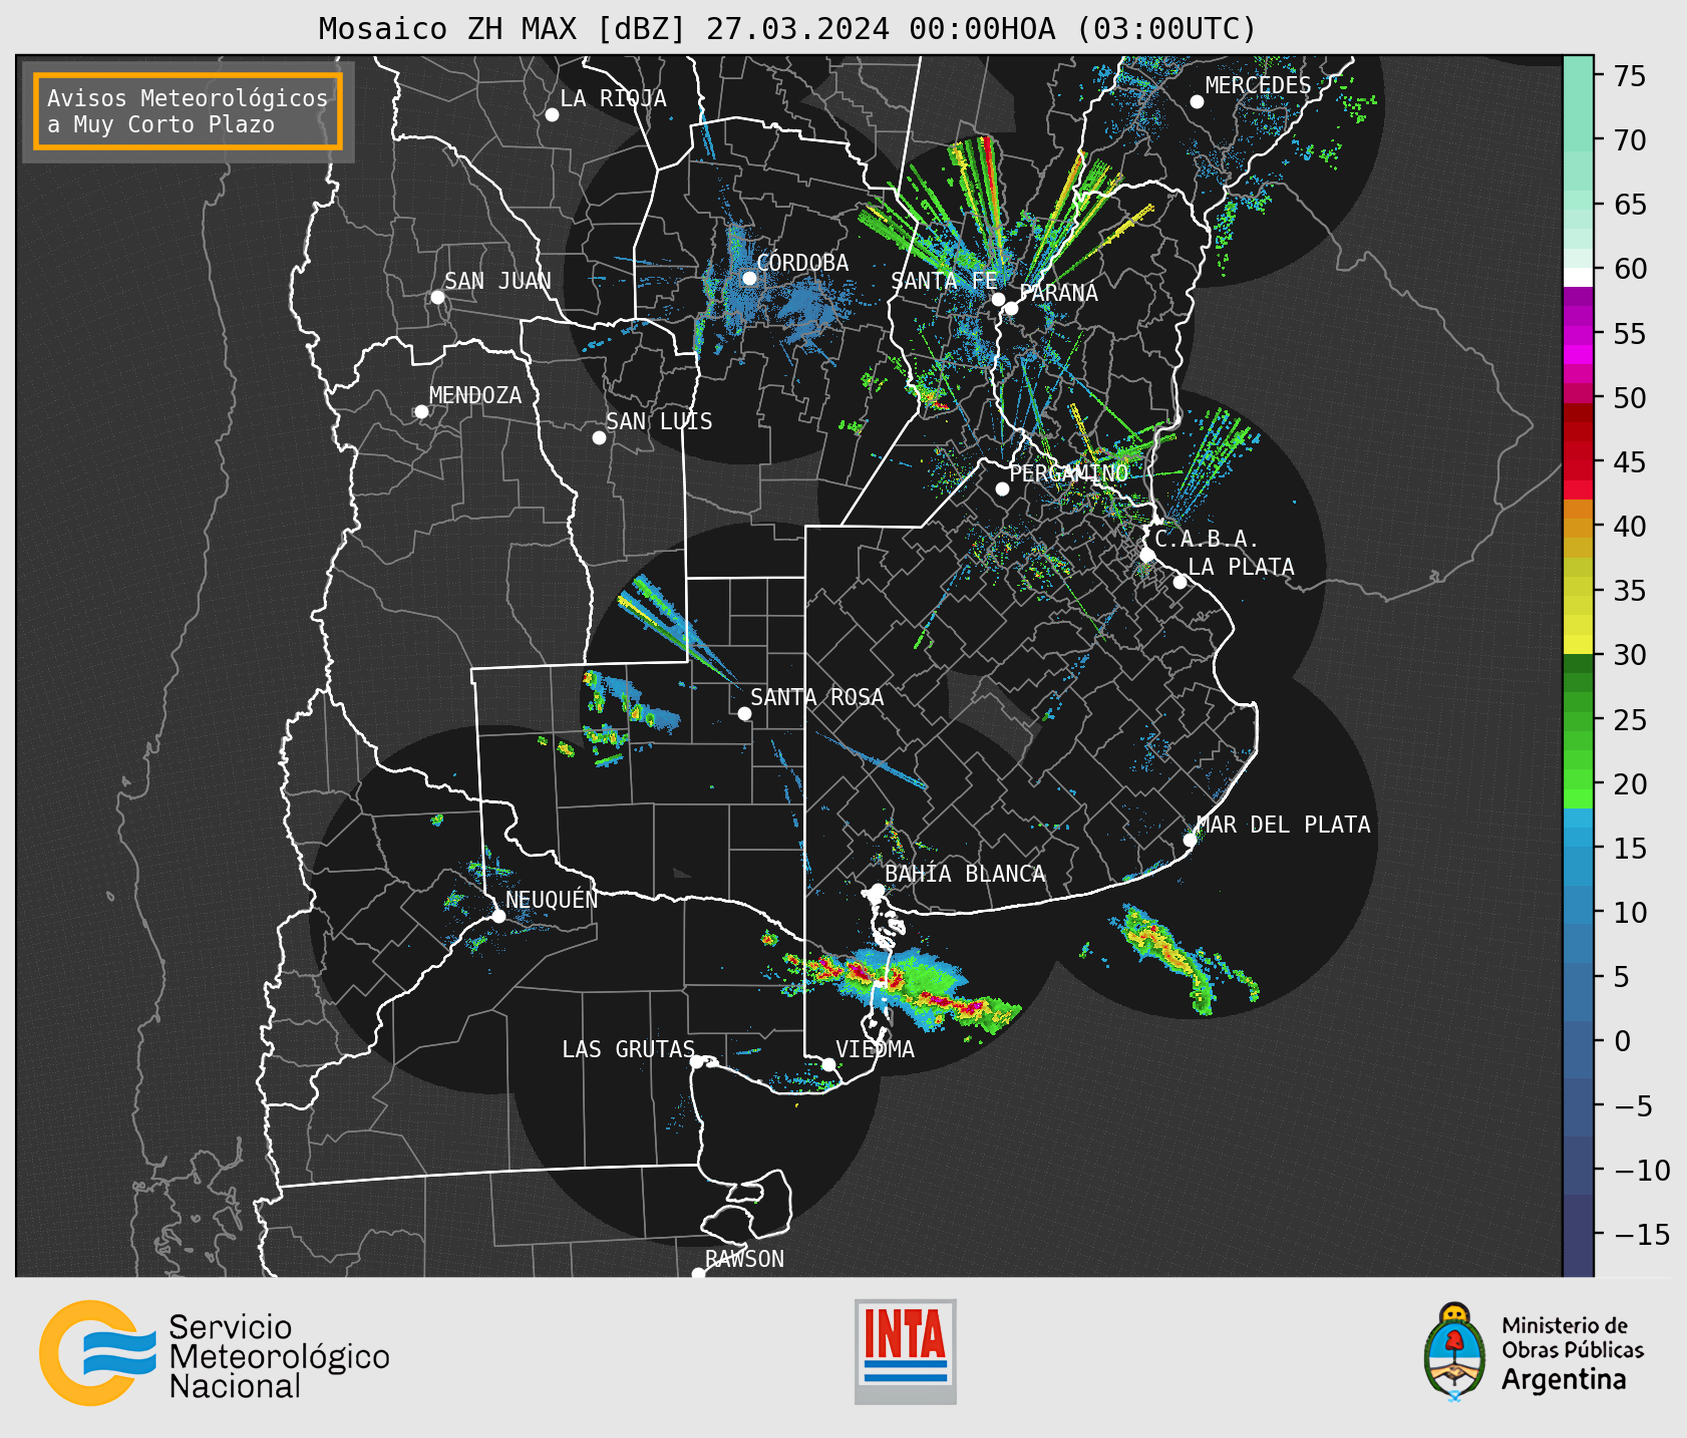Click the Pergamino city marker
The height and width of the screenshot is (1438, 1687).
[x=1002, y=489]
